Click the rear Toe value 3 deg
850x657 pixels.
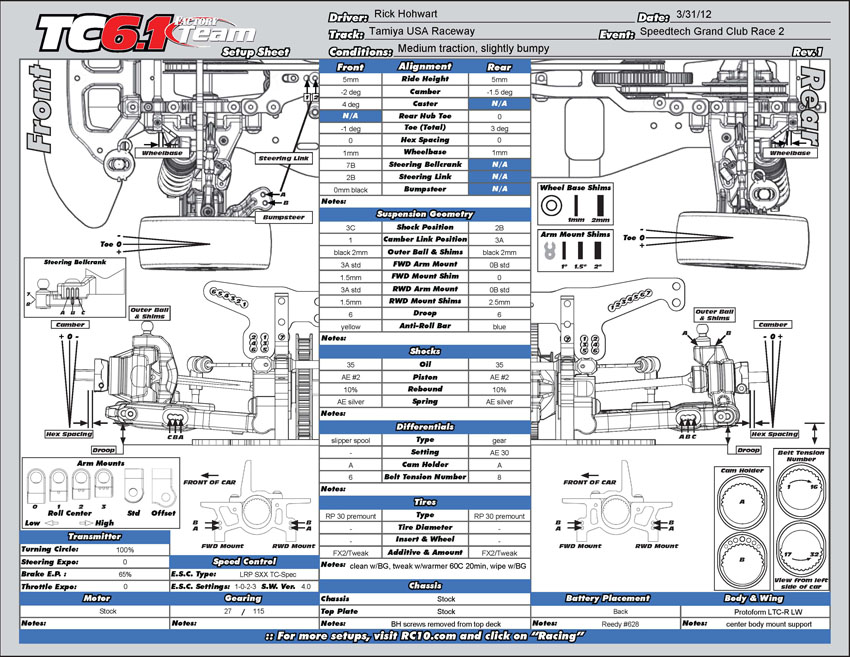coord(499,128)
